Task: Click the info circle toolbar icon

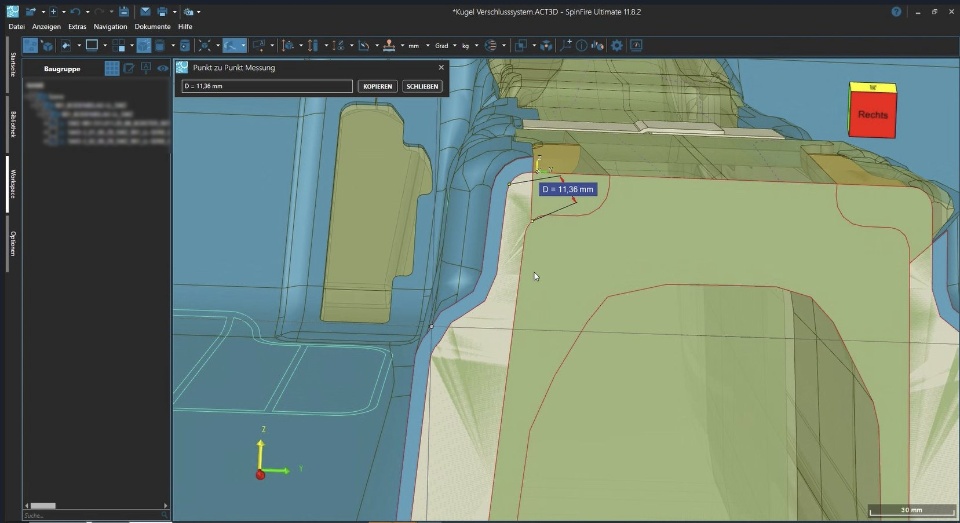Action: (x=581, y=45)
